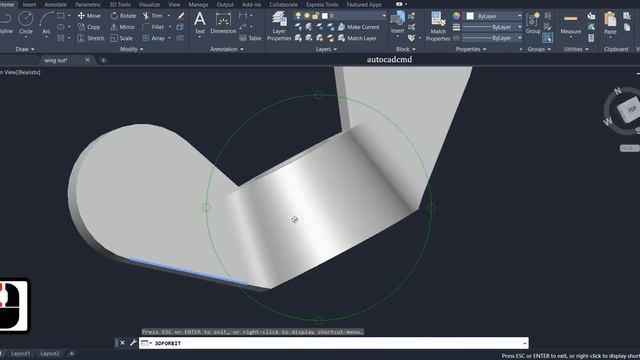Expand the Groups panel
This screenshot has width=640, height=360.
[539, 49]
